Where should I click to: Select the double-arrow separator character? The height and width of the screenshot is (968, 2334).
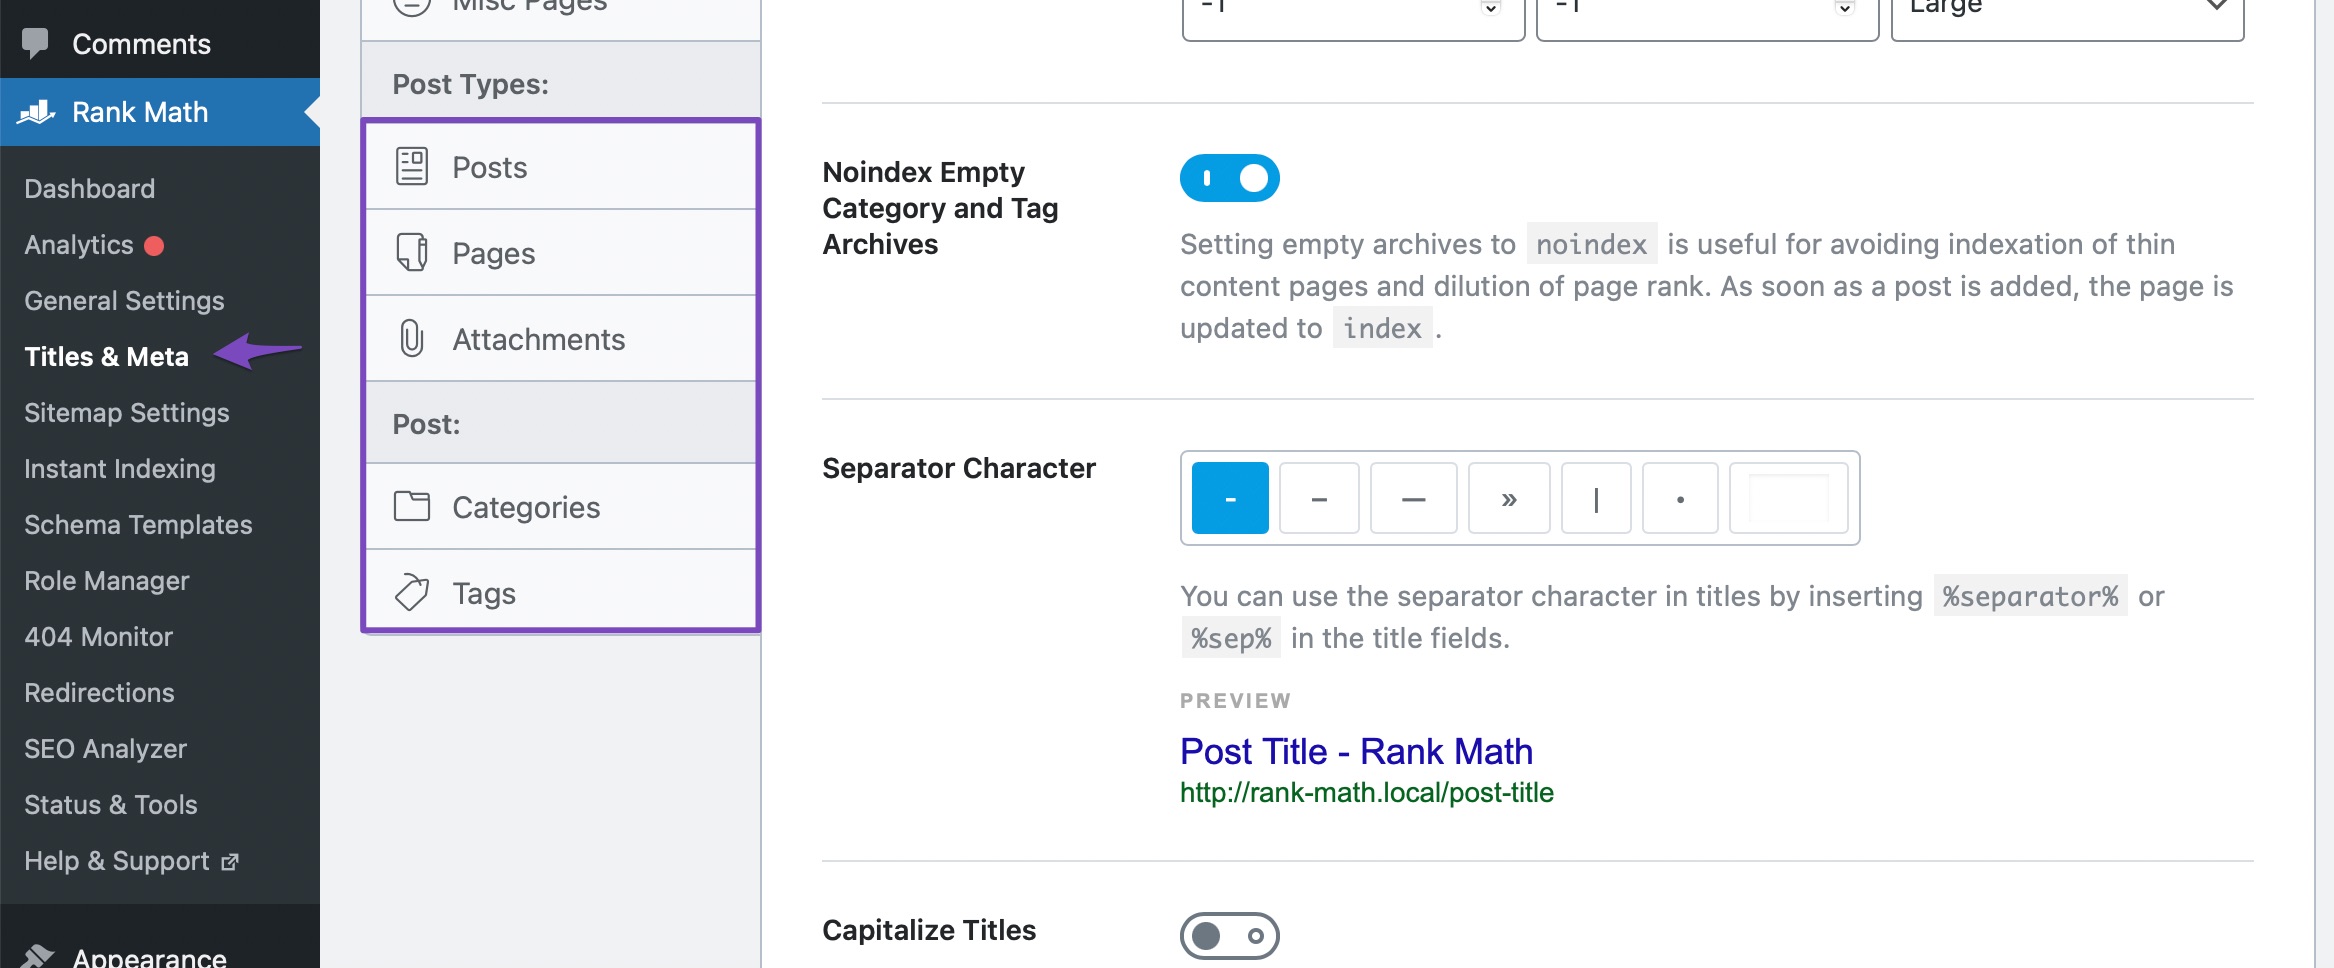tap(1508, 497)
